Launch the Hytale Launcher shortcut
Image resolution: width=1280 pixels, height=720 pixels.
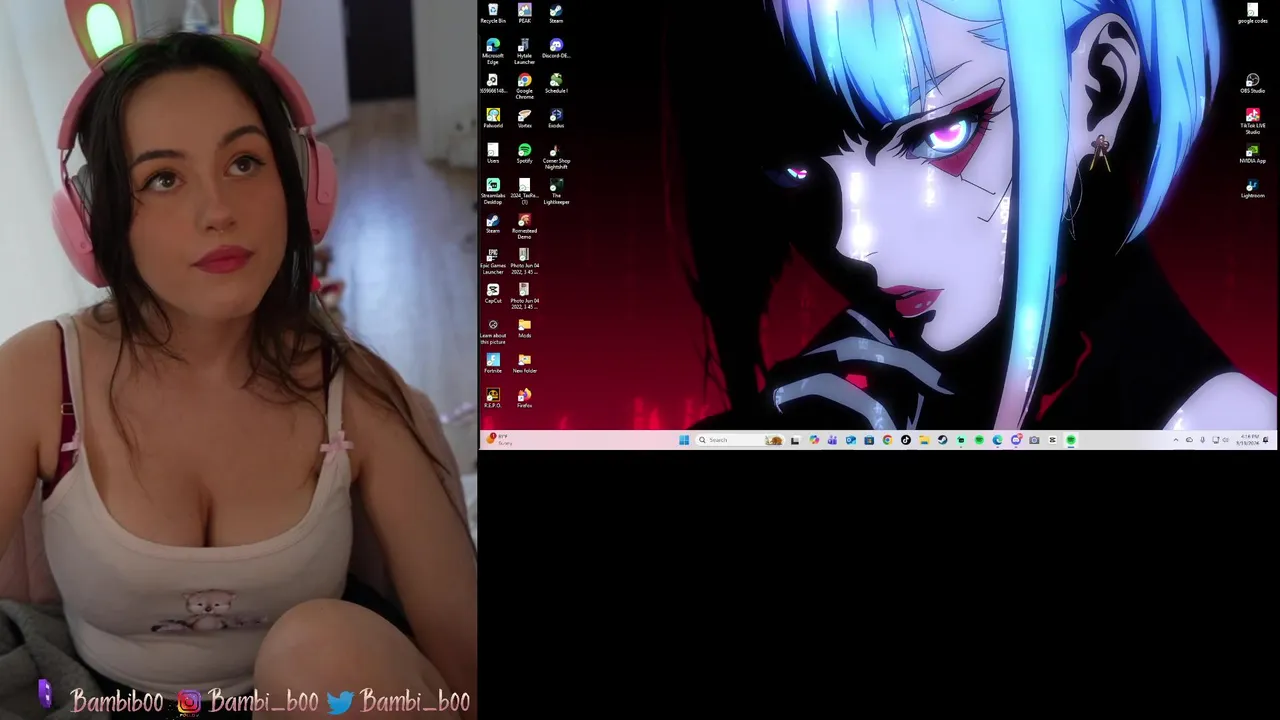point(524,51)
